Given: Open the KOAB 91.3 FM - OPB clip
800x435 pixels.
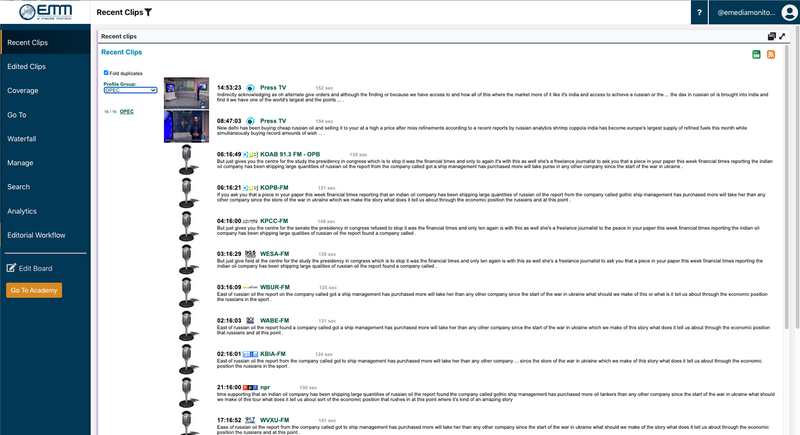Looking at the screenshot, I should [x=292, y=155].
